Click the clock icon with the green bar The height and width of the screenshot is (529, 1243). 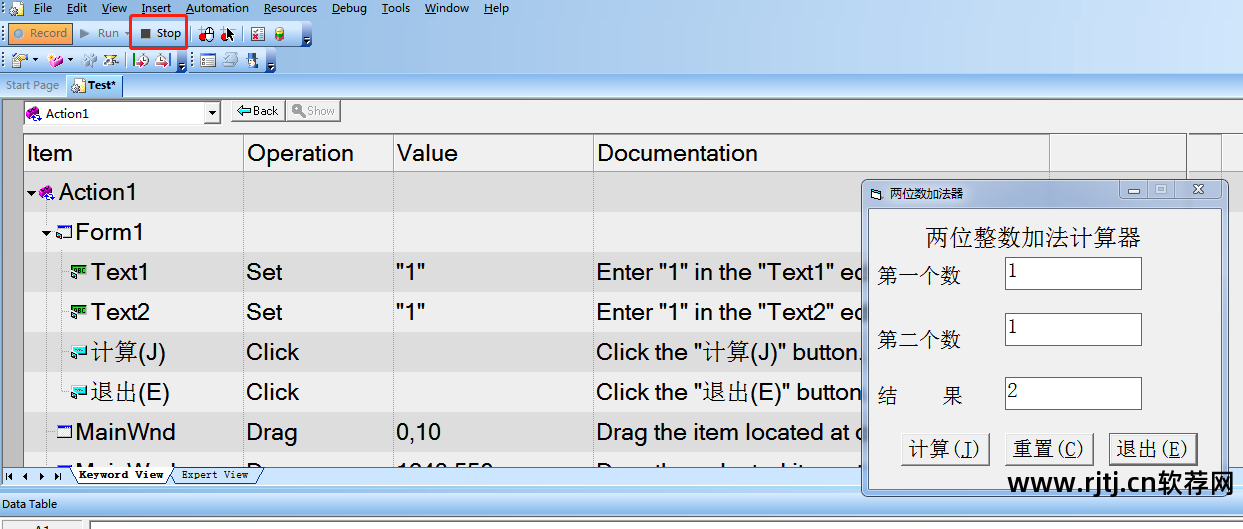tap(141, 61)
